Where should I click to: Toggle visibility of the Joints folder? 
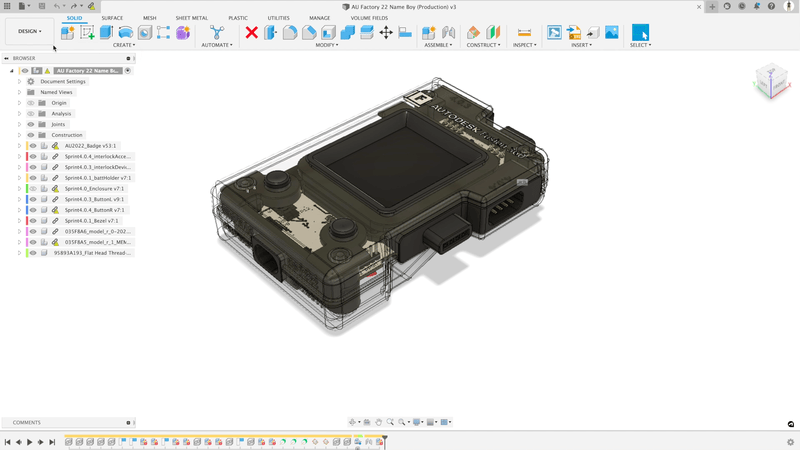(x=31, y=124)
